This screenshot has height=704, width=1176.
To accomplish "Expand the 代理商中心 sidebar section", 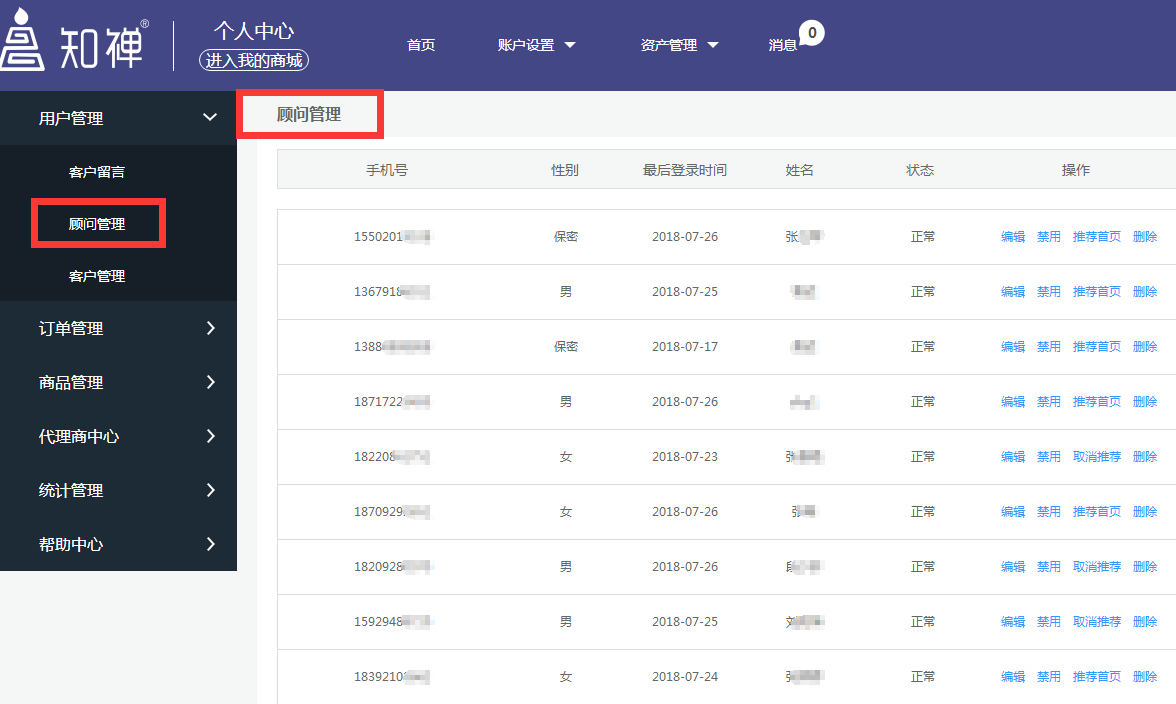I will point(118,436).
